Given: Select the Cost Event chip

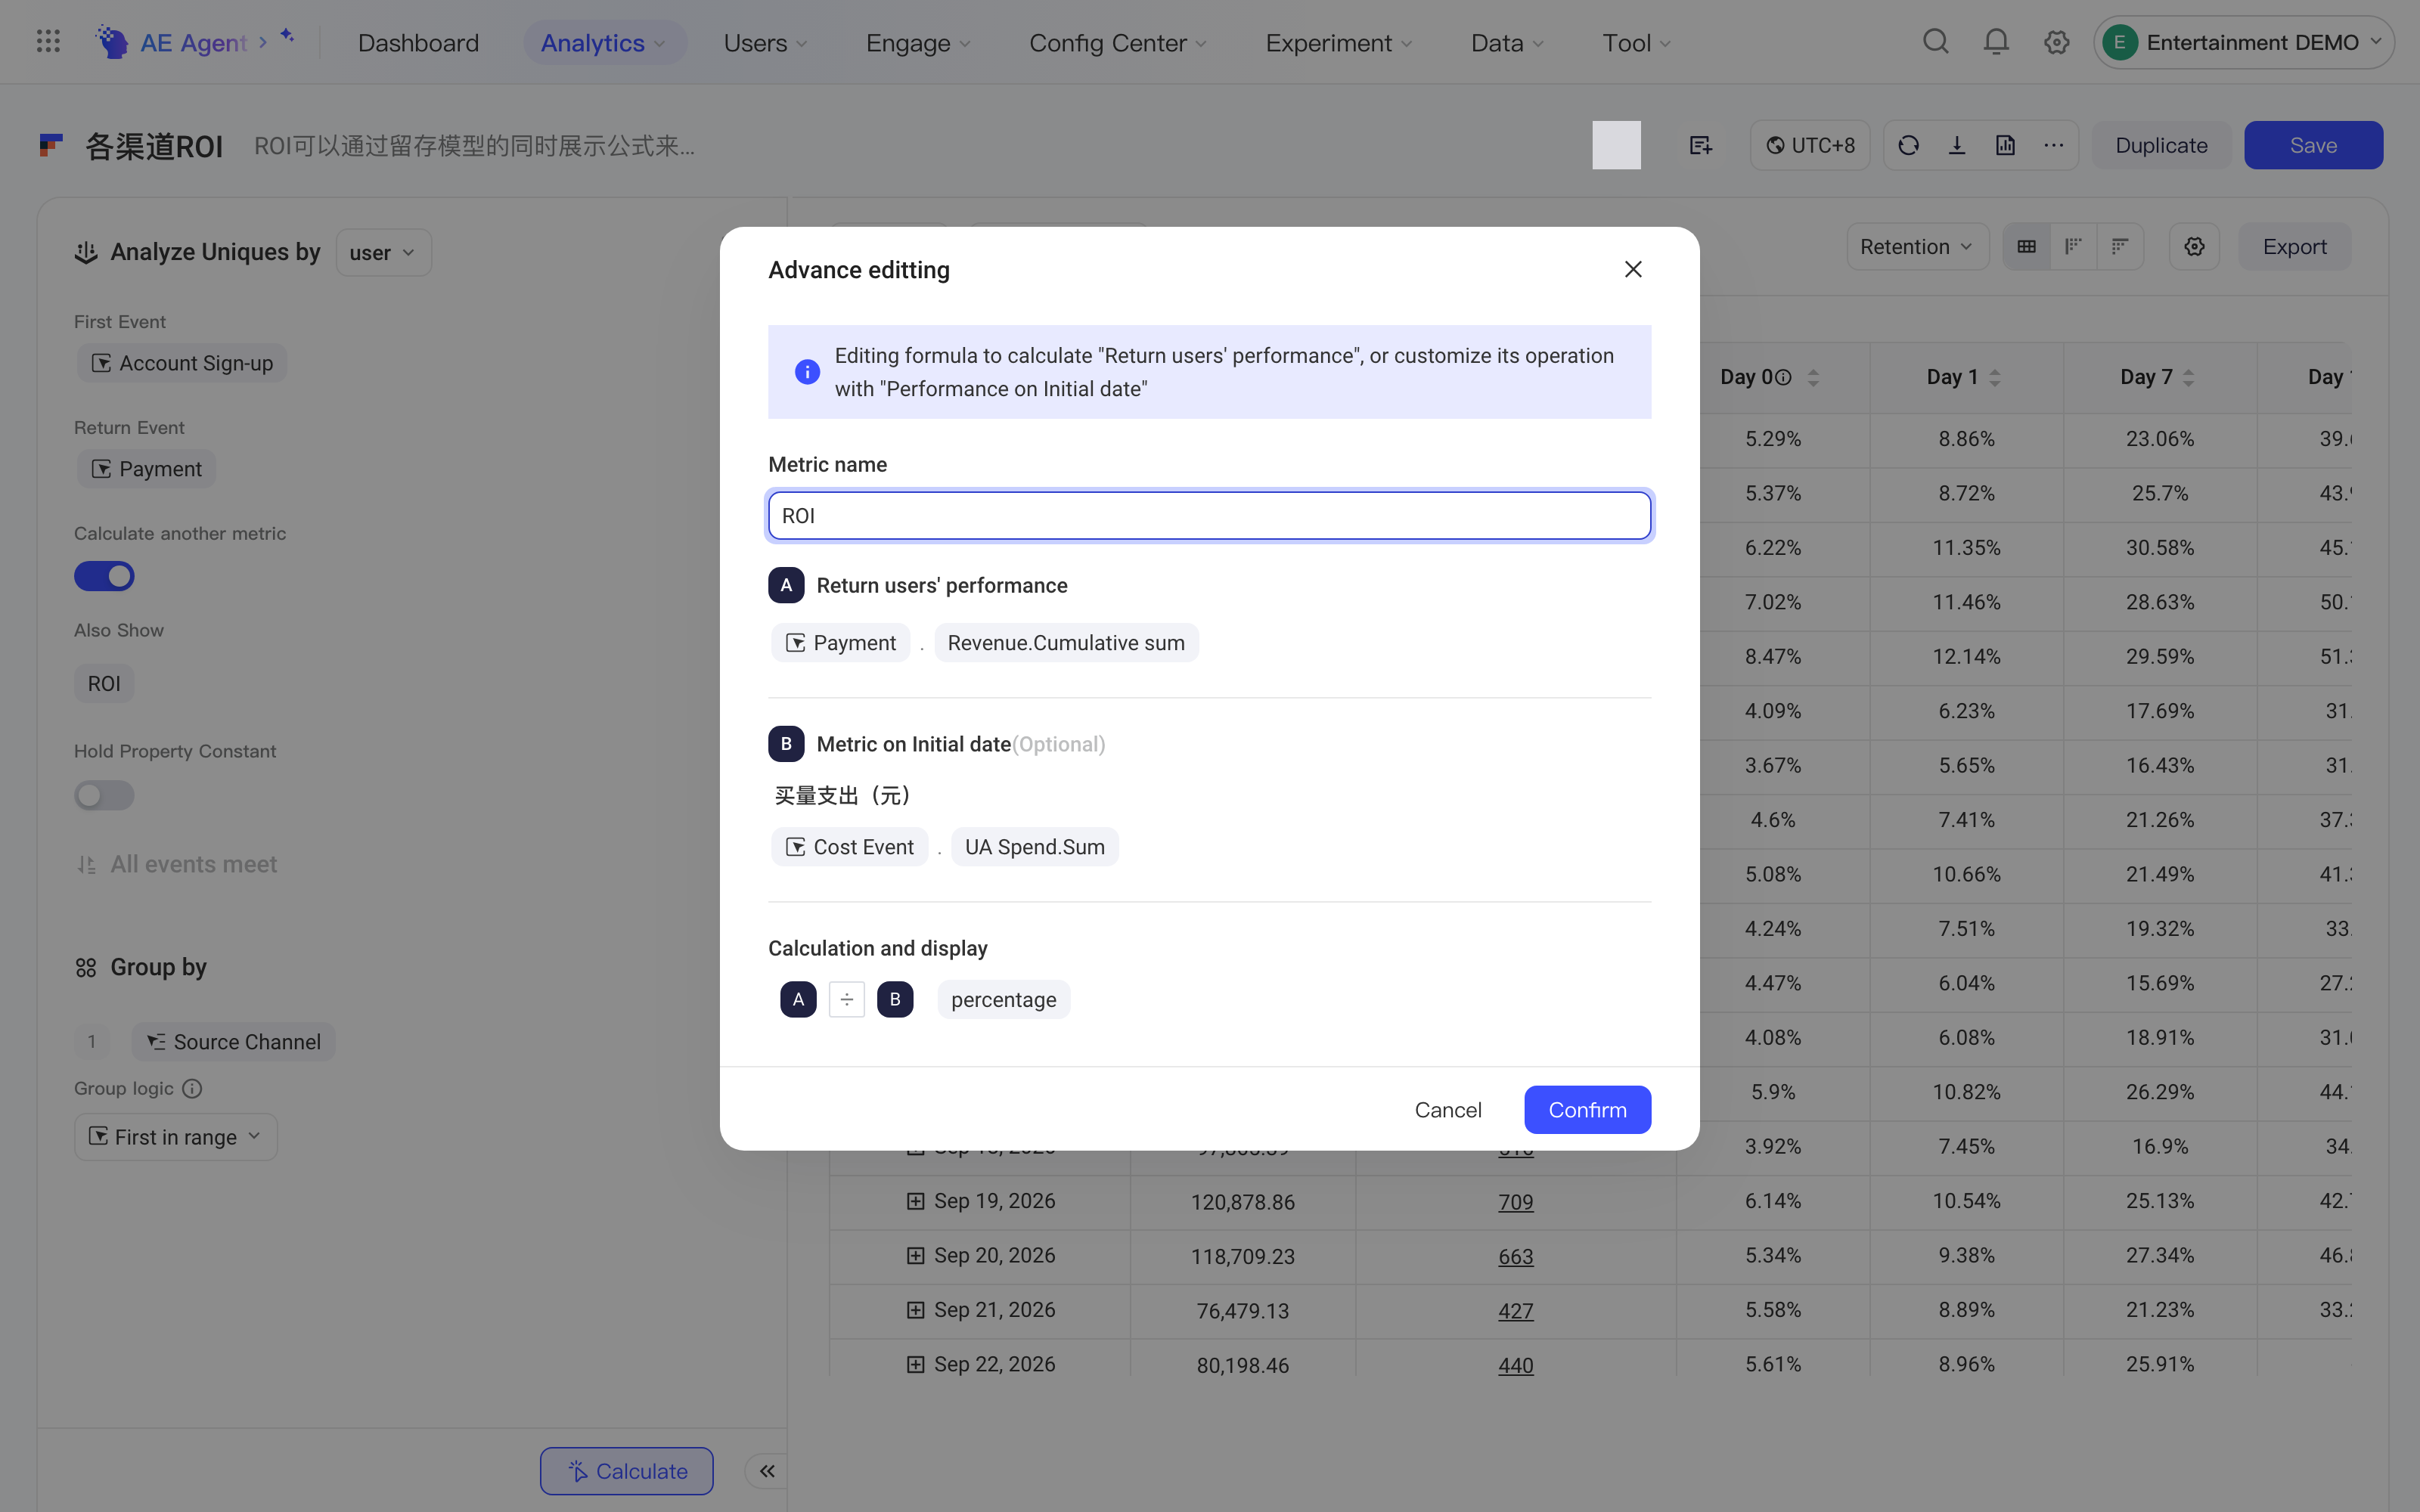Looking at the screenshot, I should coord(849,847).
